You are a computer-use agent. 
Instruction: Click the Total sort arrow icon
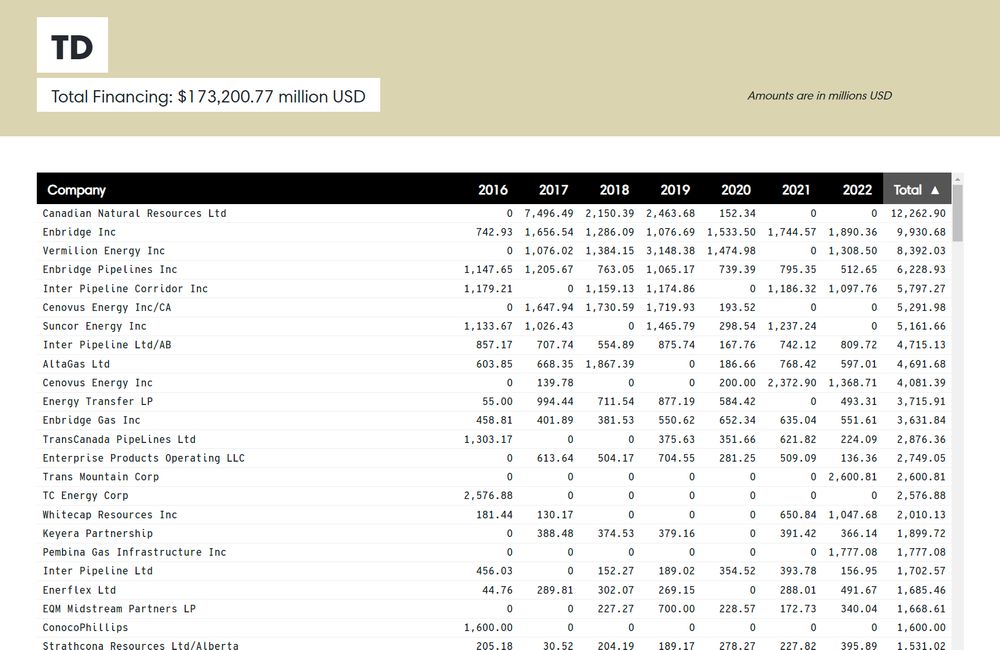(935, 190)
